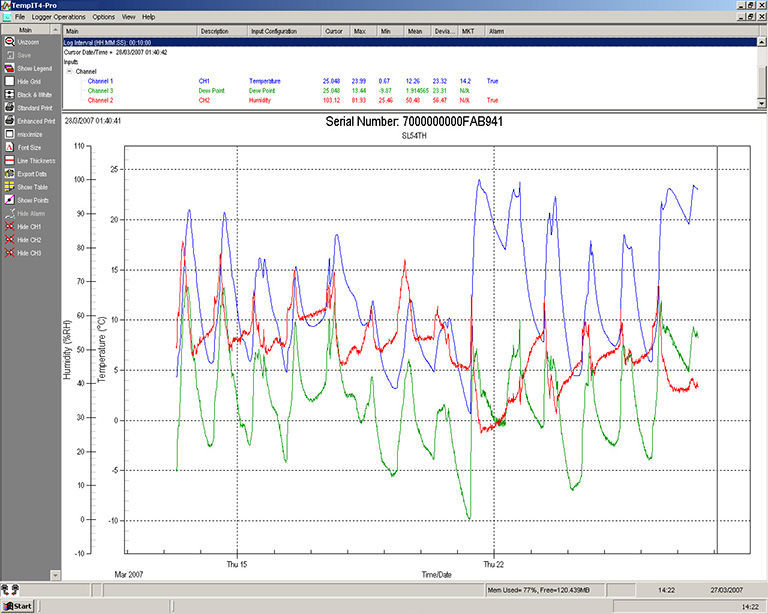
Task: Click the Show Table icon
Action: point(9,187)
